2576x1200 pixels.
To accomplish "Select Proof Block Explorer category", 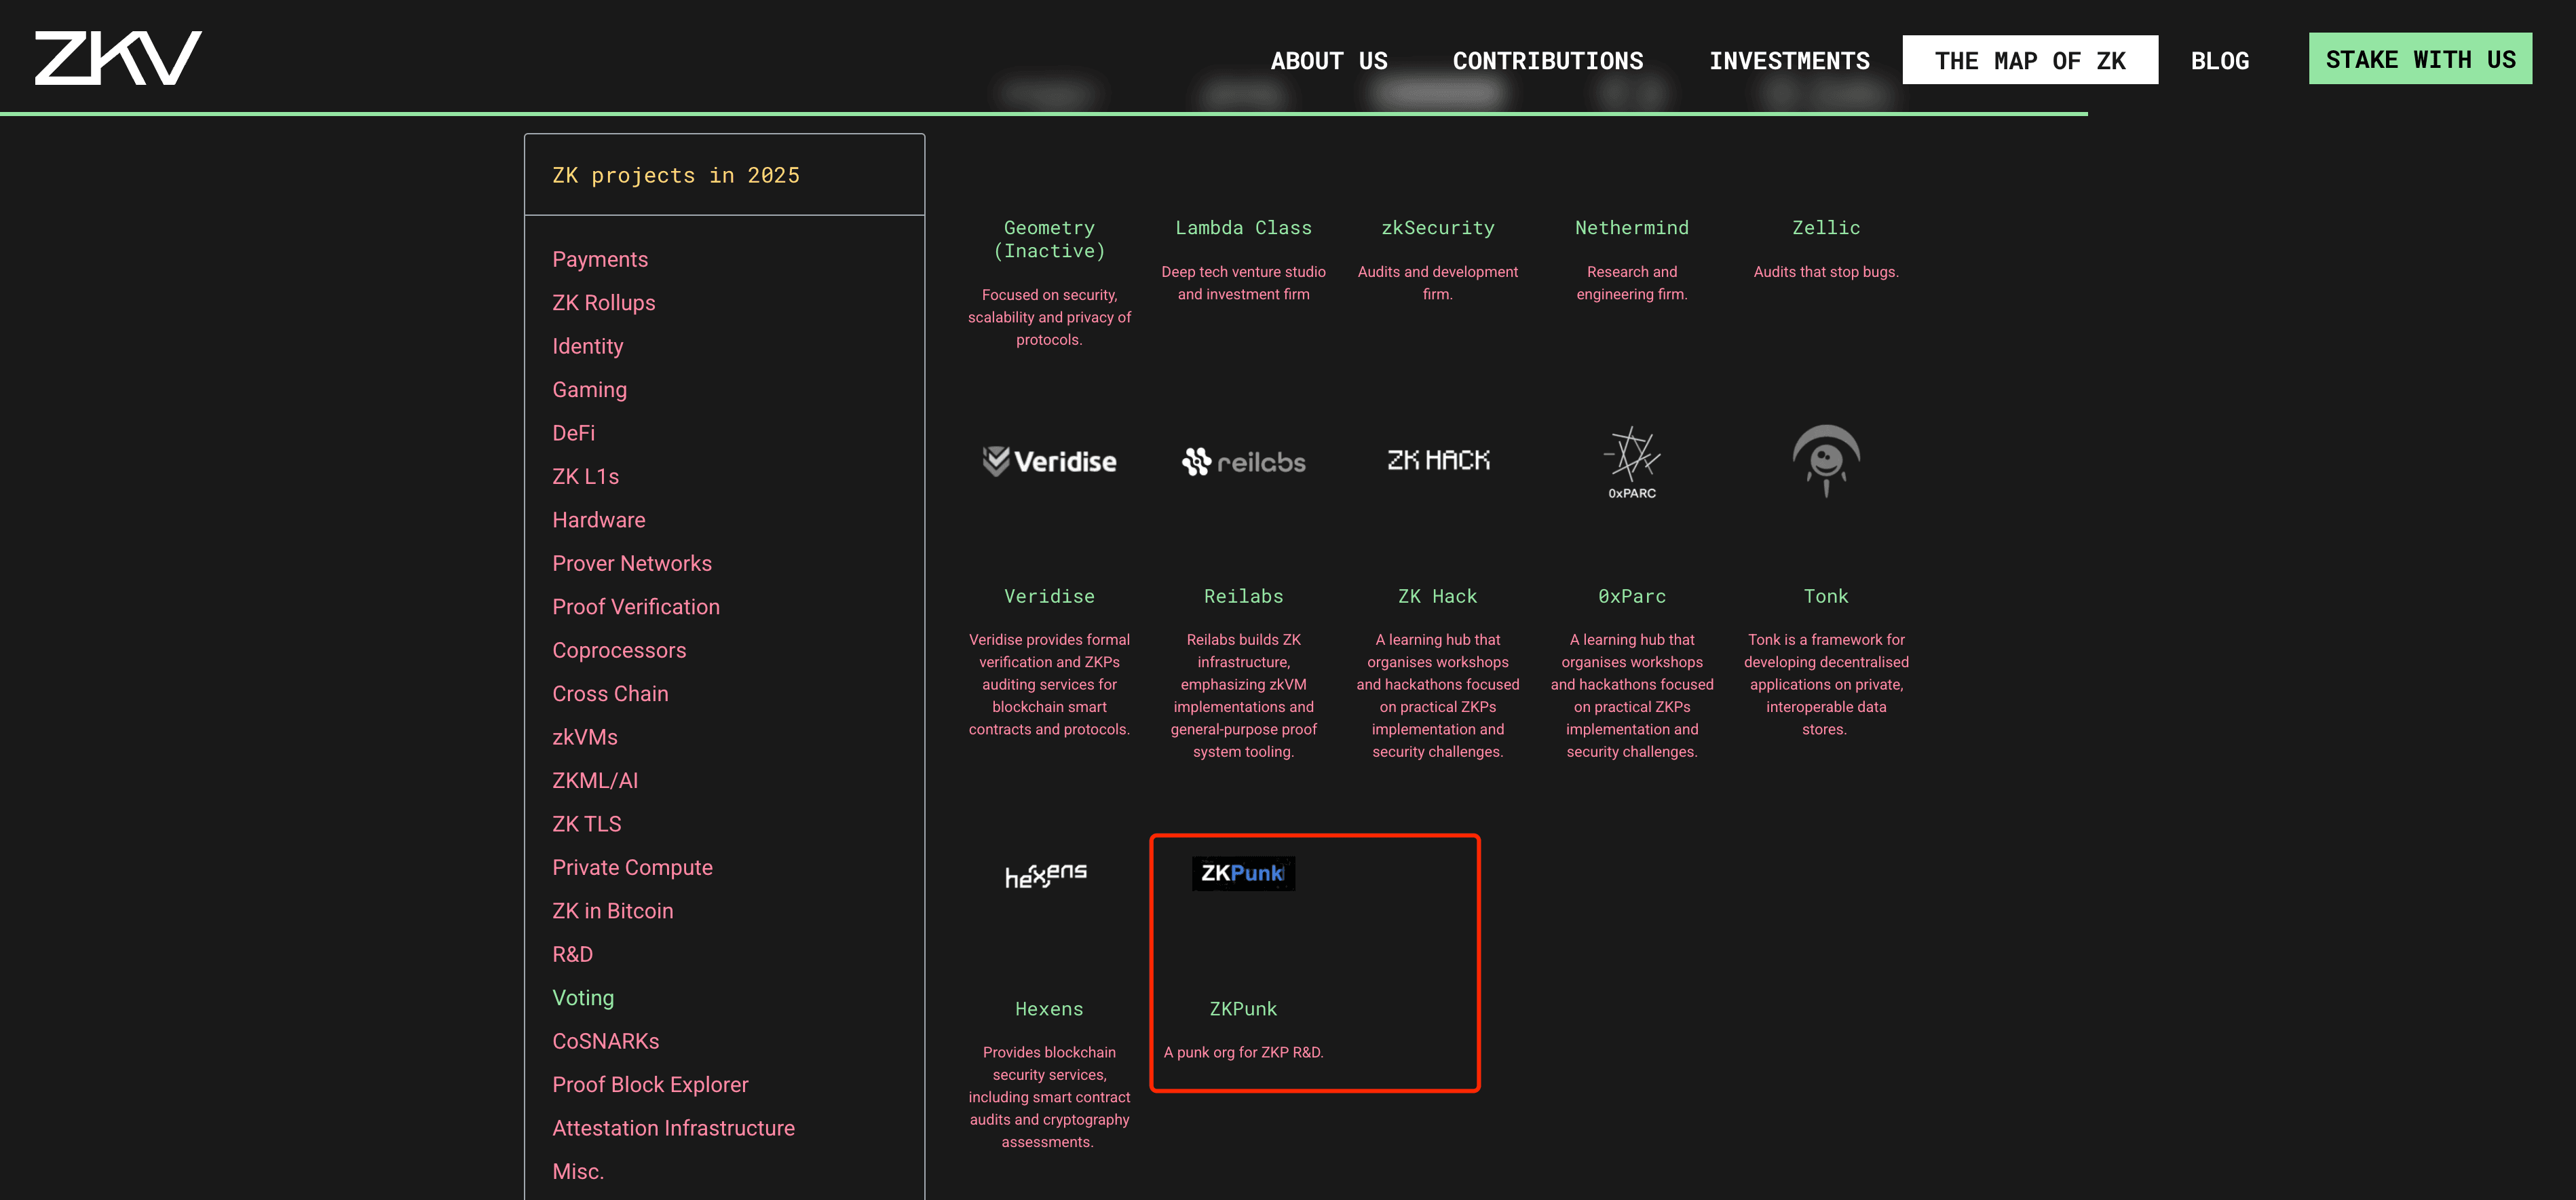I will click(650, 1085).
